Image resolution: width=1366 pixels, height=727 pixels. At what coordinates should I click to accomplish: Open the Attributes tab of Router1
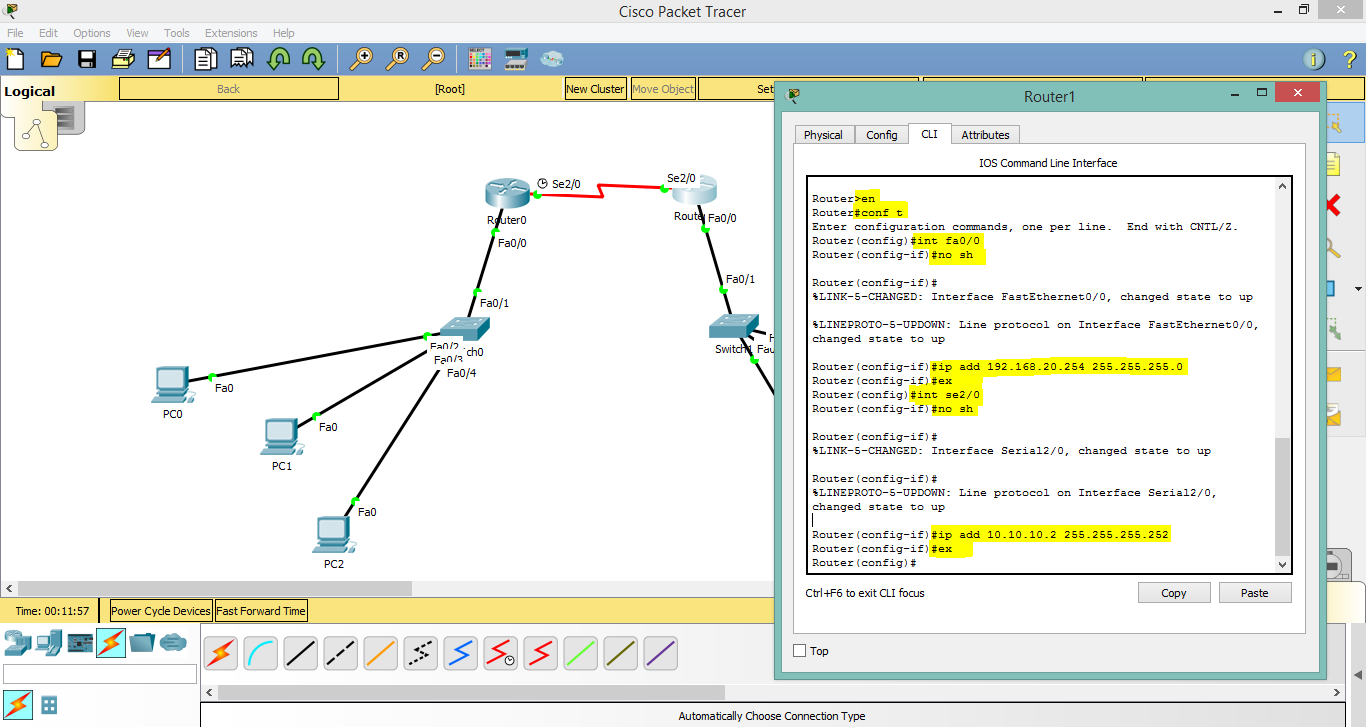tap(985, 134)
